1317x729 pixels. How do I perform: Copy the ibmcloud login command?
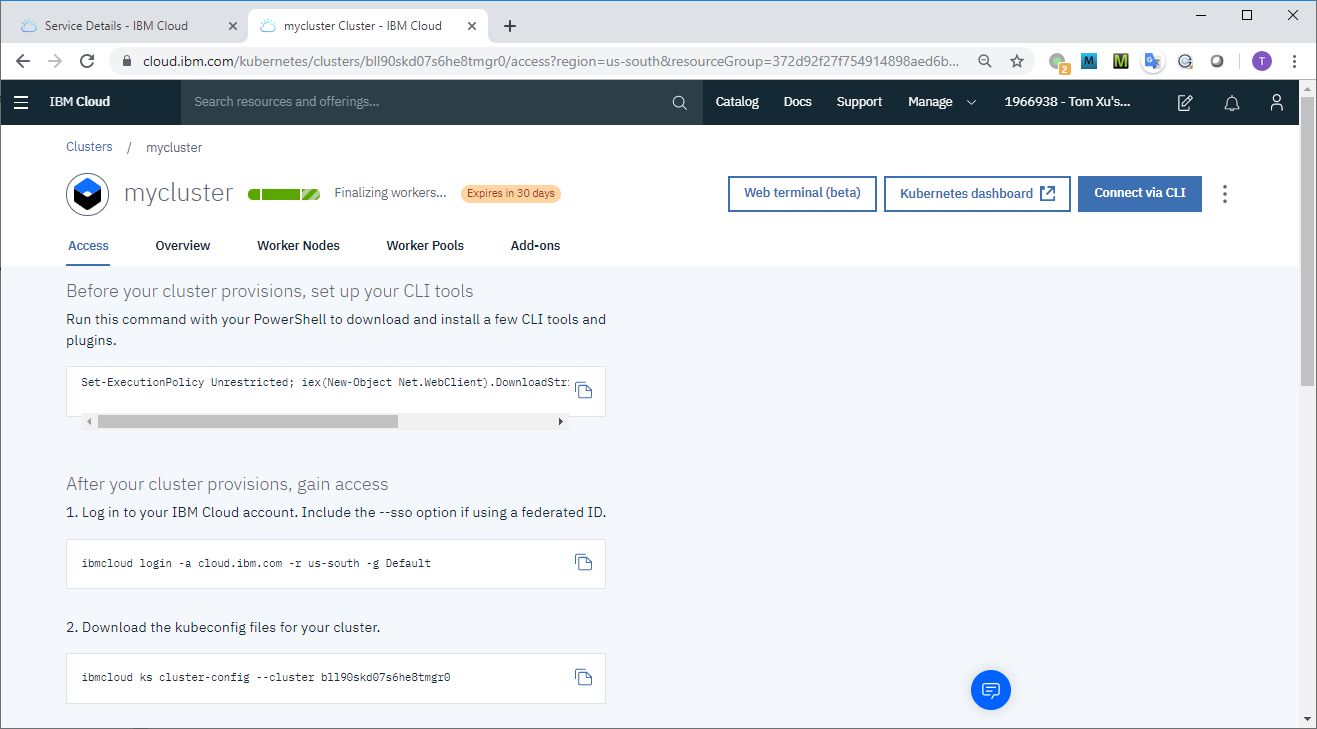pyautogui.click(x=584, y=562)
